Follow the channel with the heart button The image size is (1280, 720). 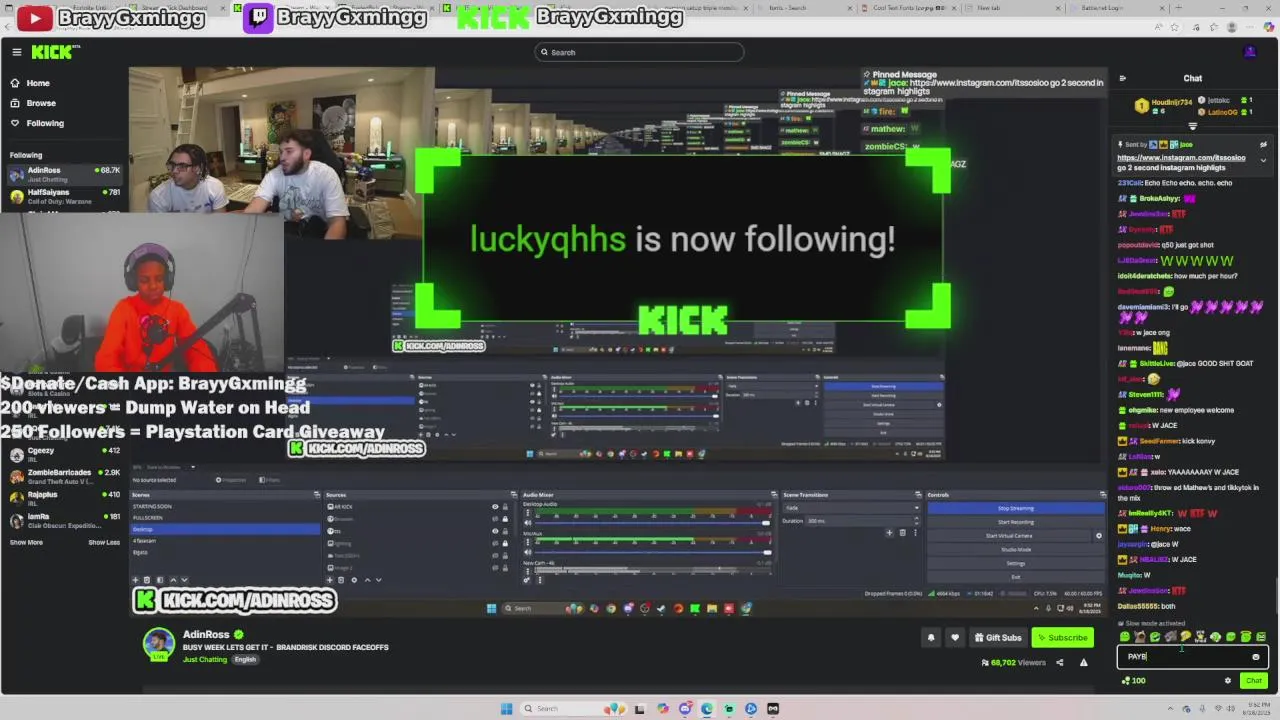(955, 637)
